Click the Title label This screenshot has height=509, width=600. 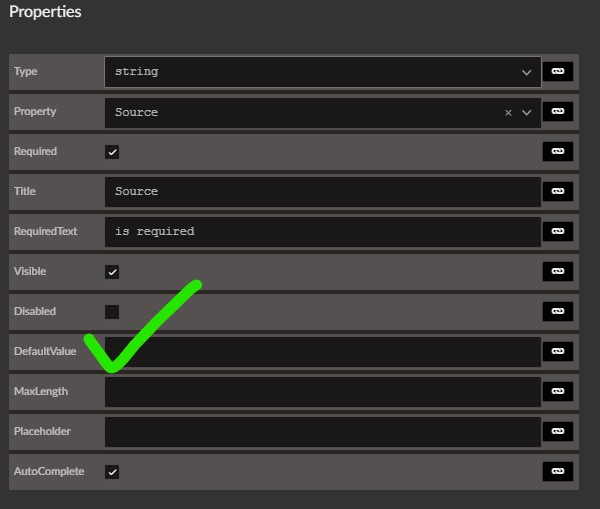point(25,191)
